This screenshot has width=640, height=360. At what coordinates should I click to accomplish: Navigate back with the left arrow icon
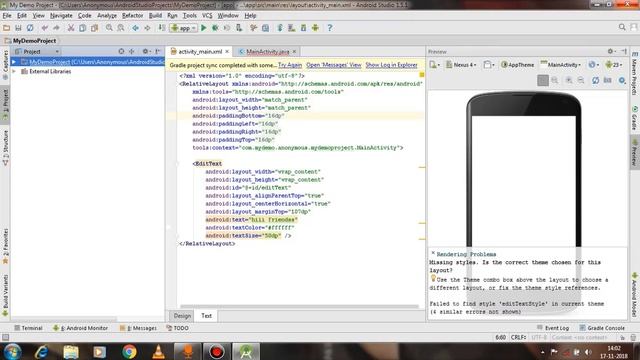coord(135,28)
